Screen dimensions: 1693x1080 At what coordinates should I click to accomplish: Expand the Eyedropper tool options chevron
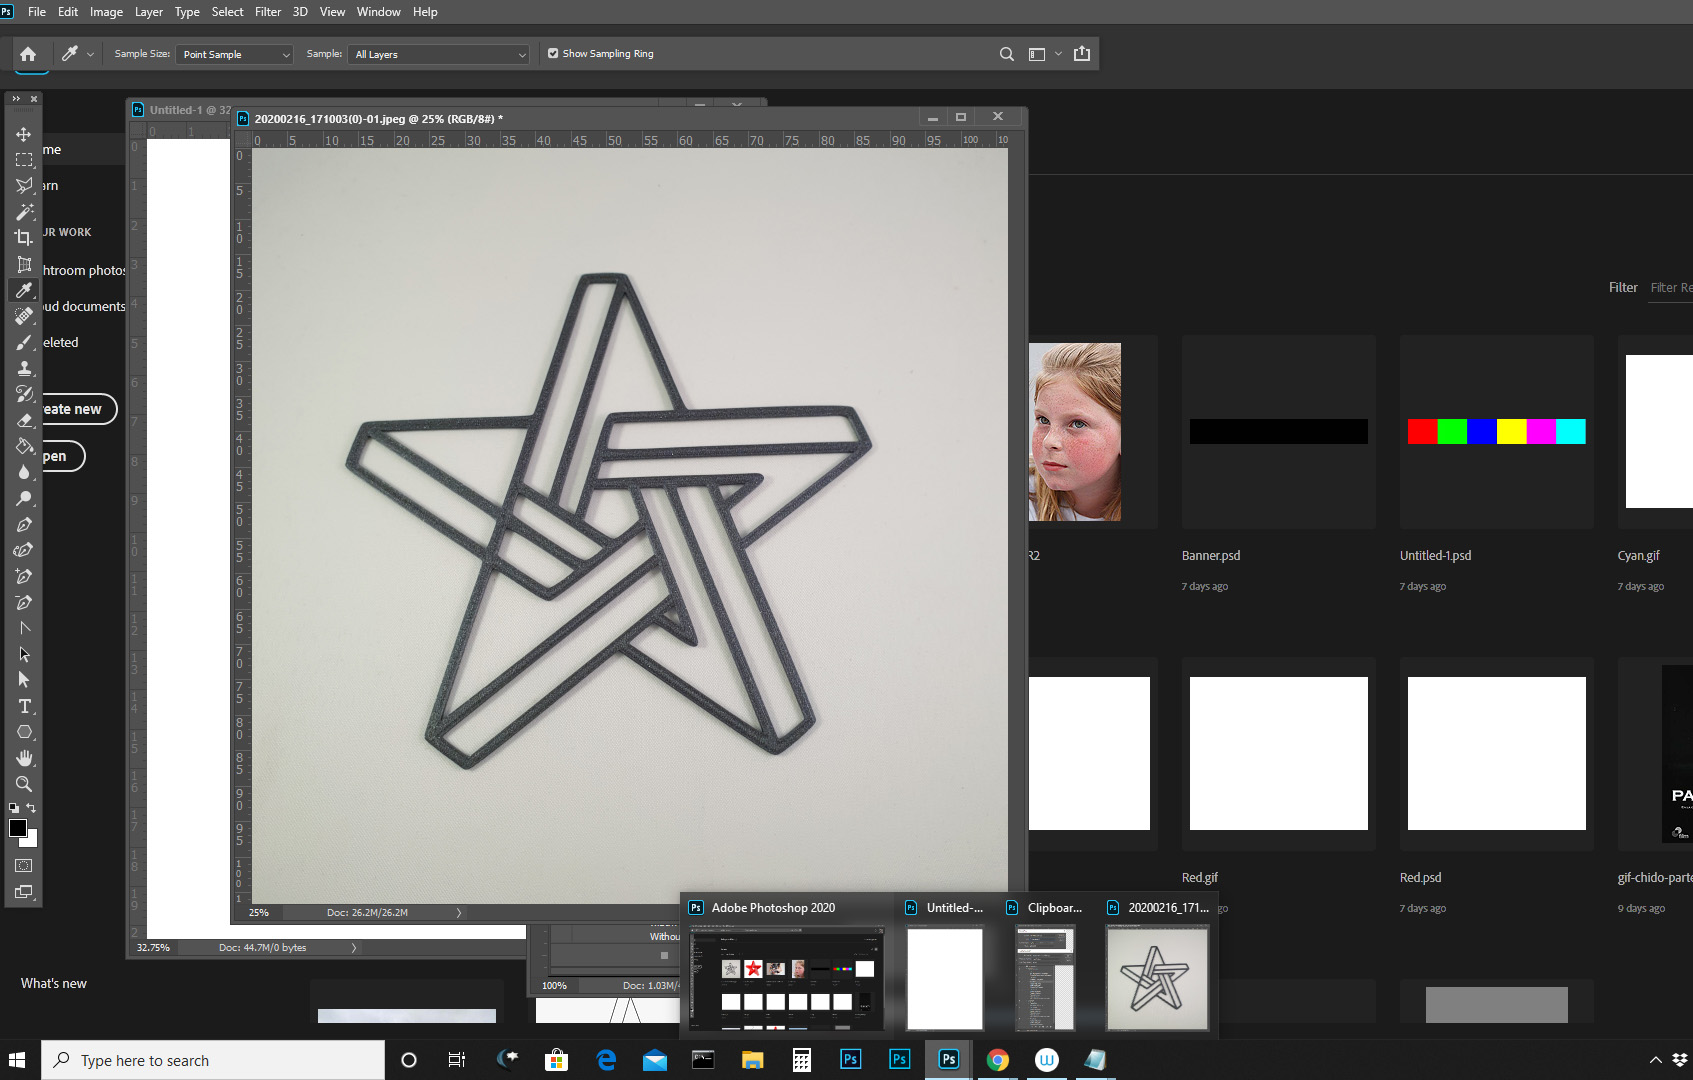88,54
